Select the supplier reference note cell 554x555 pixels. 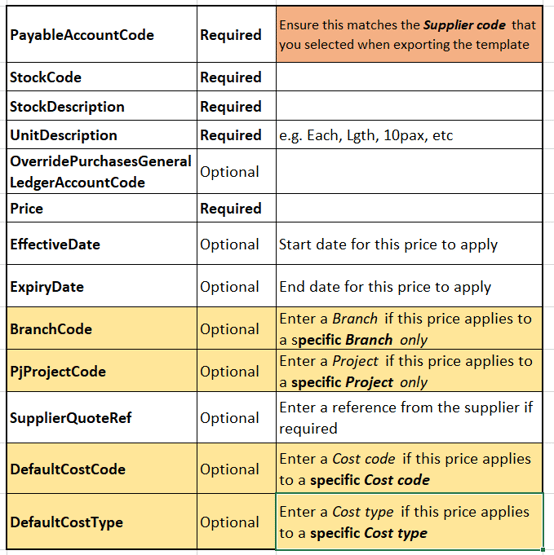click(409, 417)
